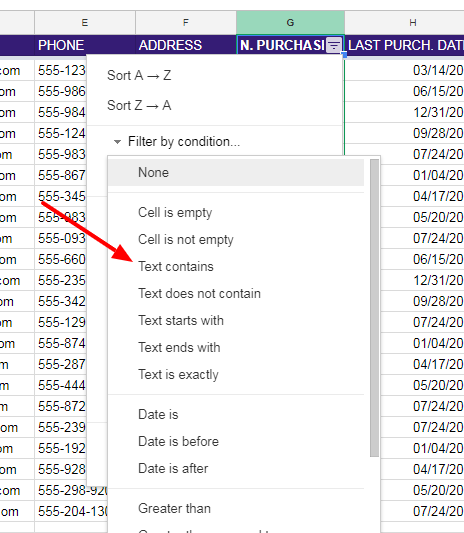Click the filter icon in N. PURCHASE header
The image size is (464, 533).
[x=333, y=45]
